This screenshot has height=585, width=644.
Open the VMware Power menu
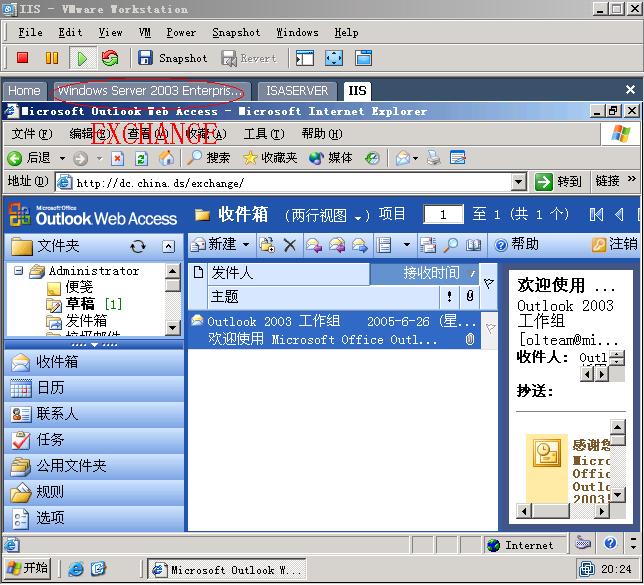click(x=181, y=32)
